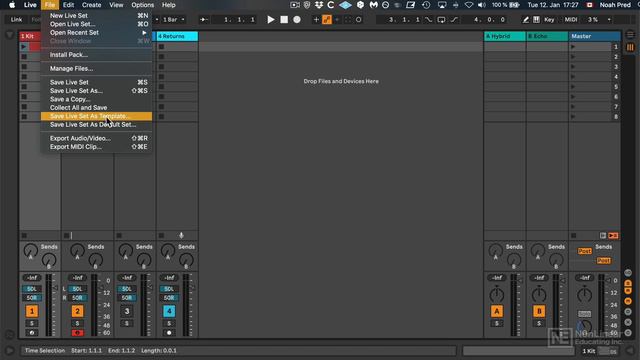Select the Session view selector icon

630,47
